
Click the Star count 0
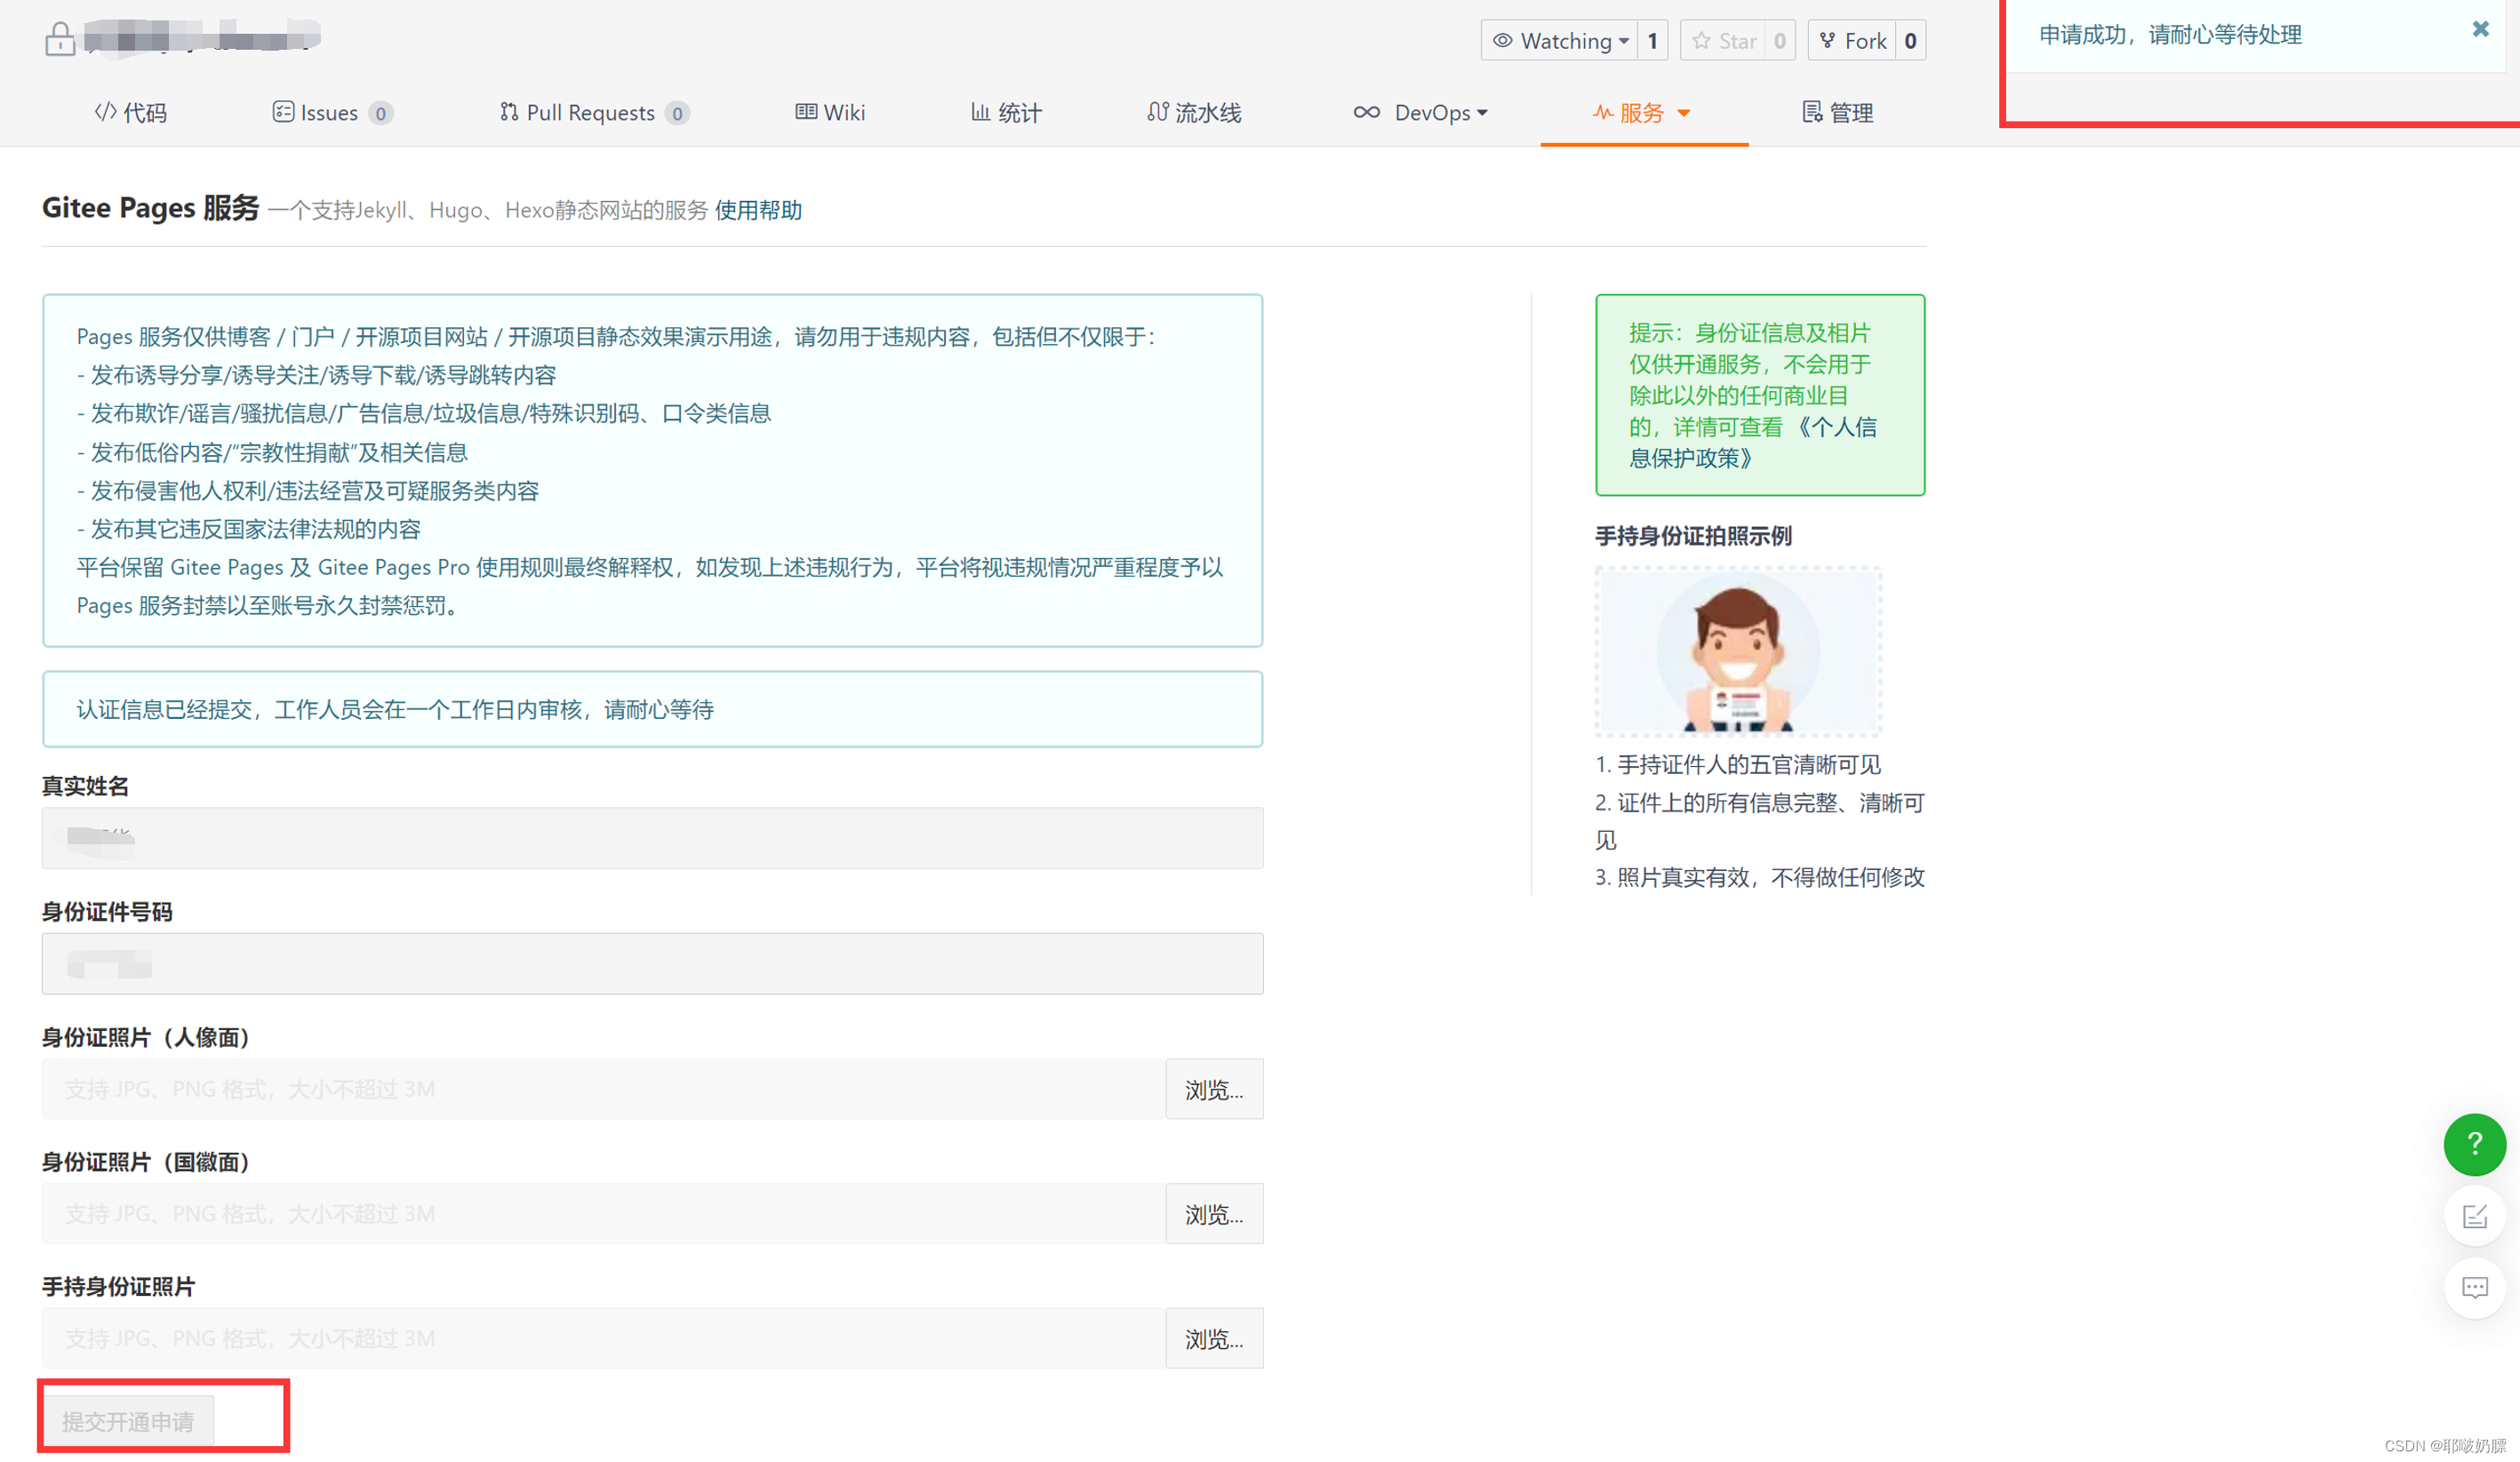pos(1780,41)
